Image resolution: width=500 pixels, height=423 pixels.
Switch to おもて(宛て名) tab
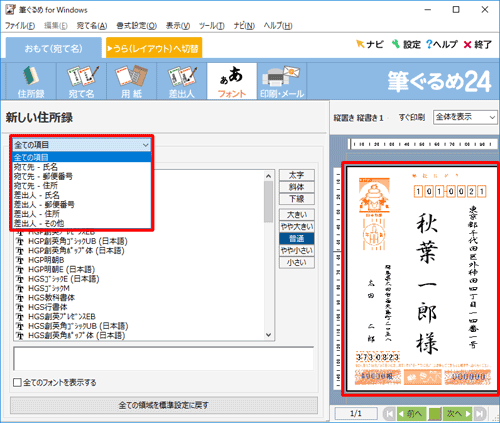(54, 48)
